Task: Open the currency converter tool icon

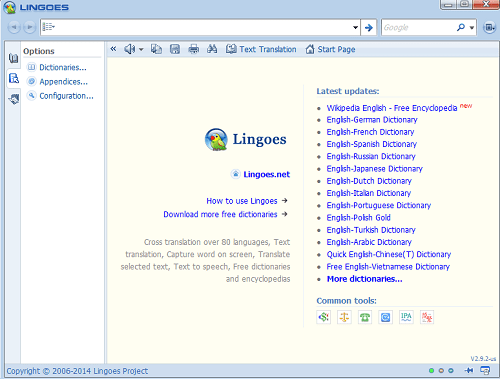Action: click(x=323, y=317)
